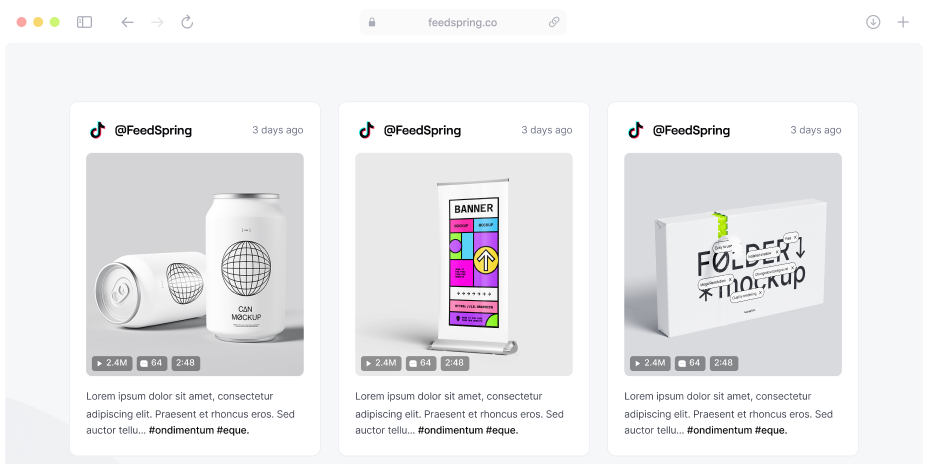Viewport: 928px width, 464px height.
Task: Click @FeedSpring username on first card
Action: 153,130
